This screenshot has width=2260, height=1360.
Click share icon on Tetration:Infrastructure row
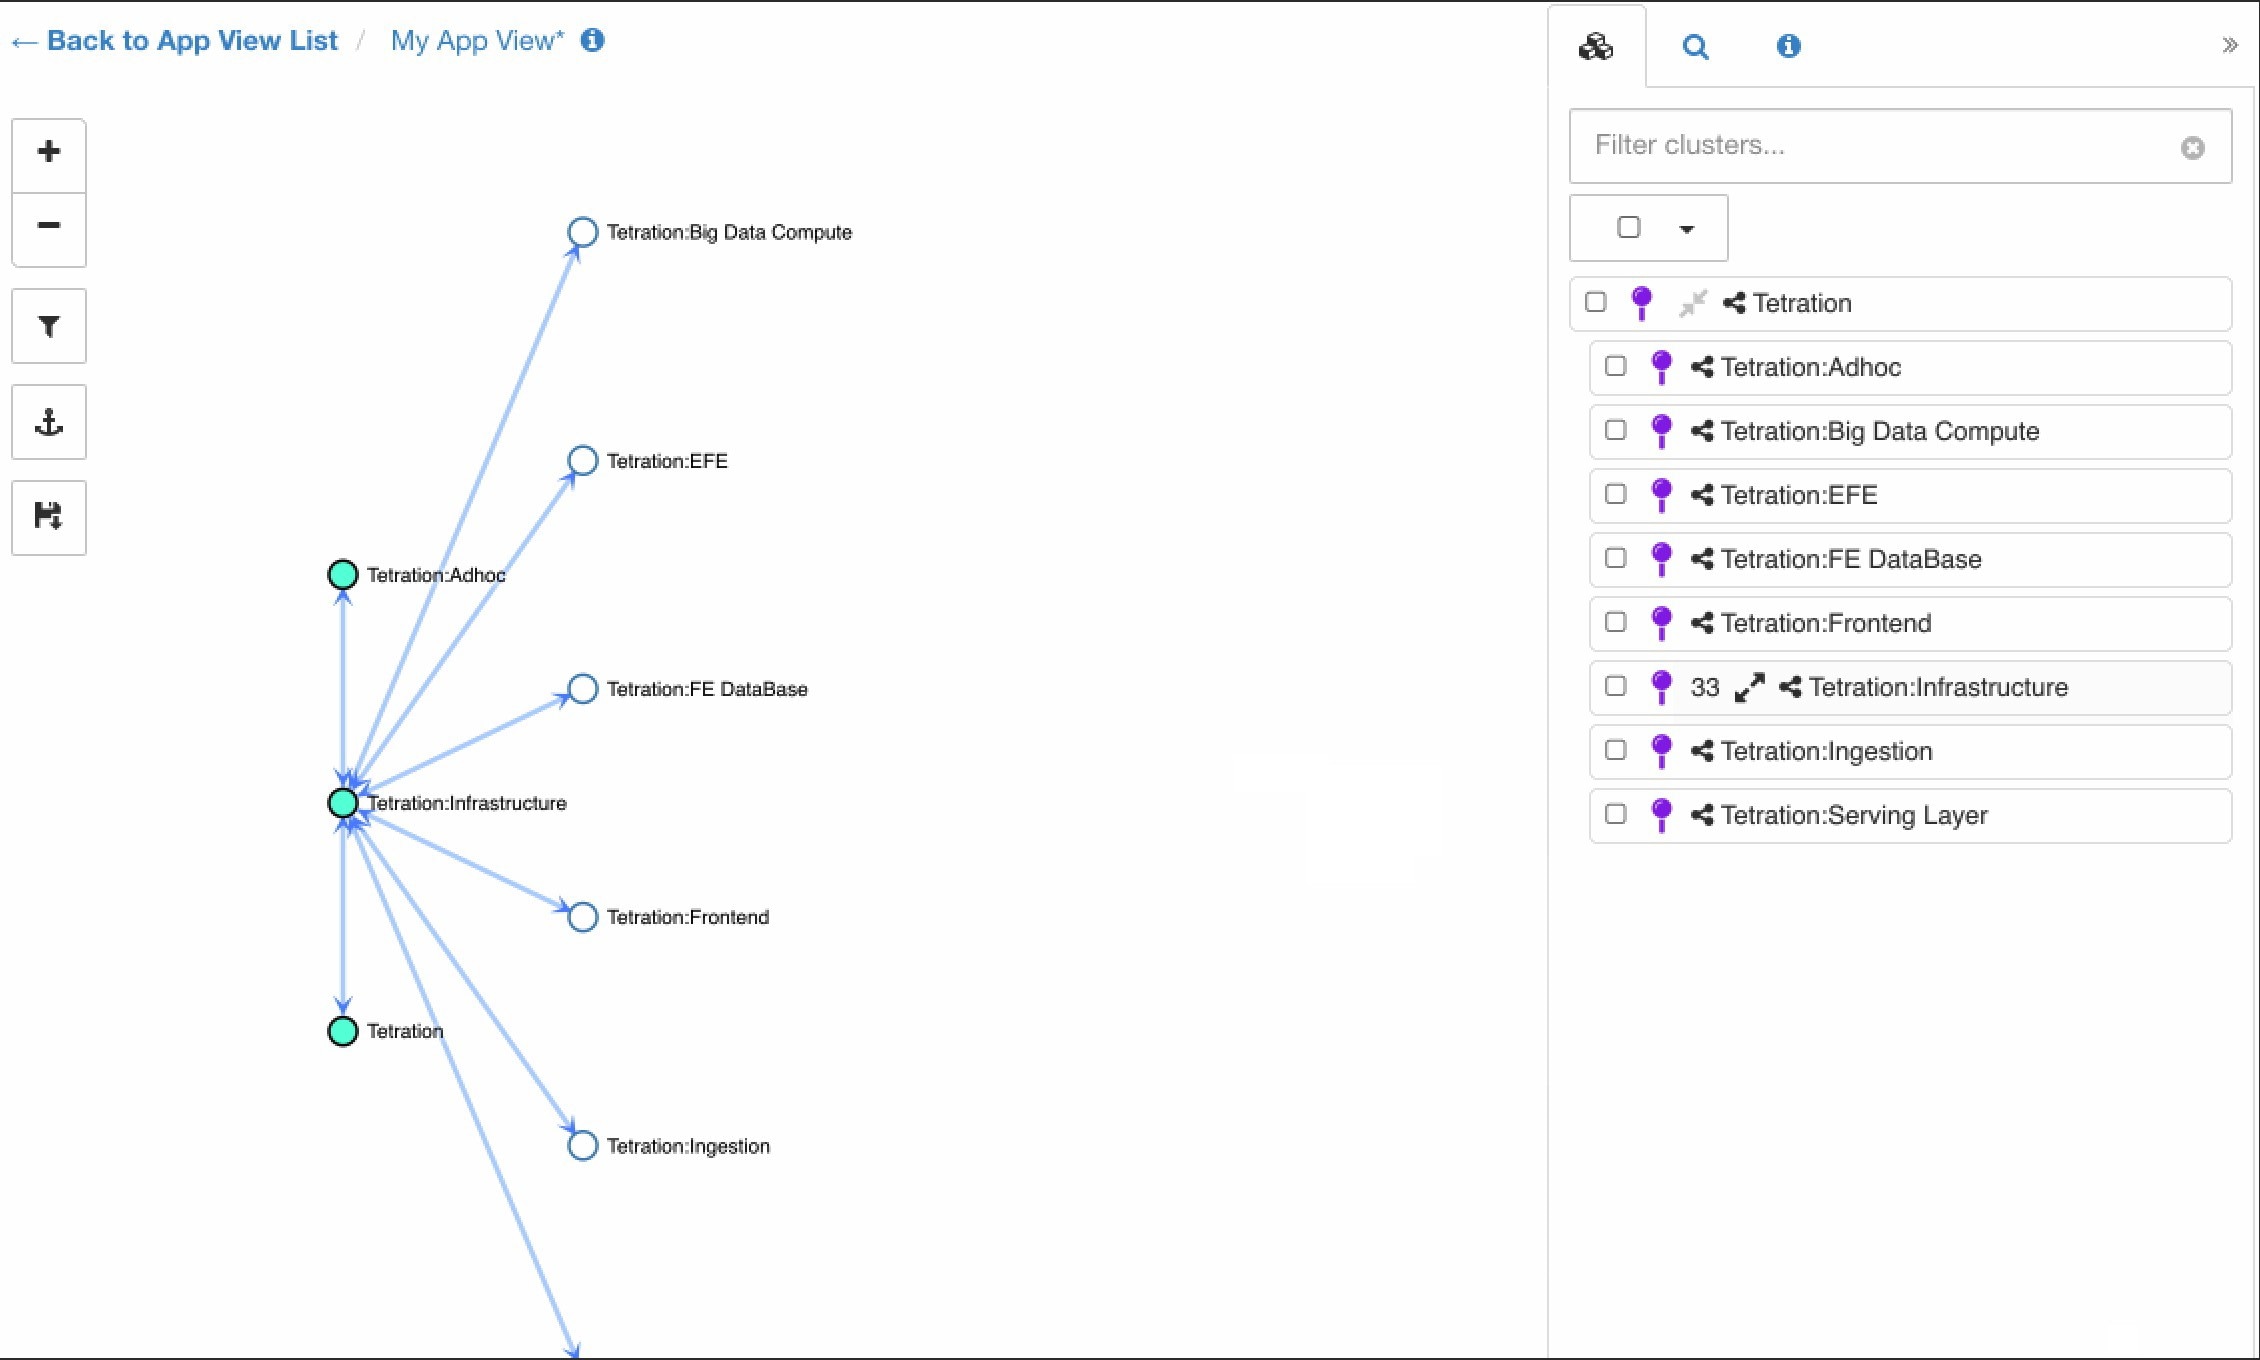click(x=1790, y=687)
